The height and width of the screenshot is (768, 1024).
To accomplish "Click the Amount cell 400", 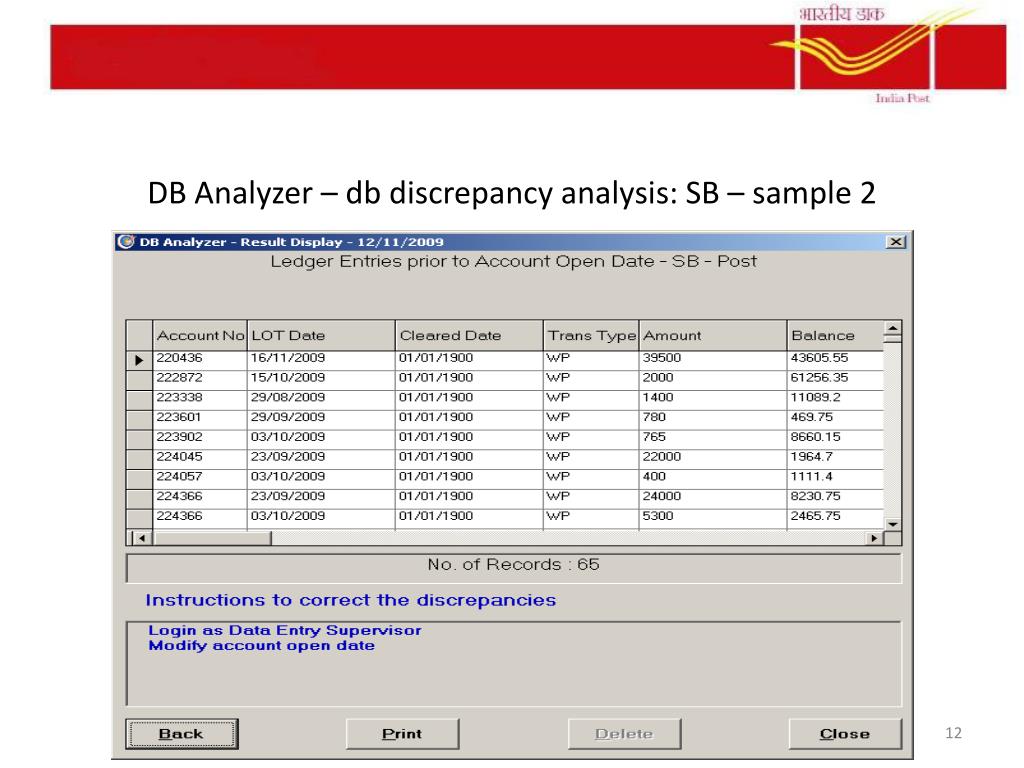I will (x=713, y=477).
